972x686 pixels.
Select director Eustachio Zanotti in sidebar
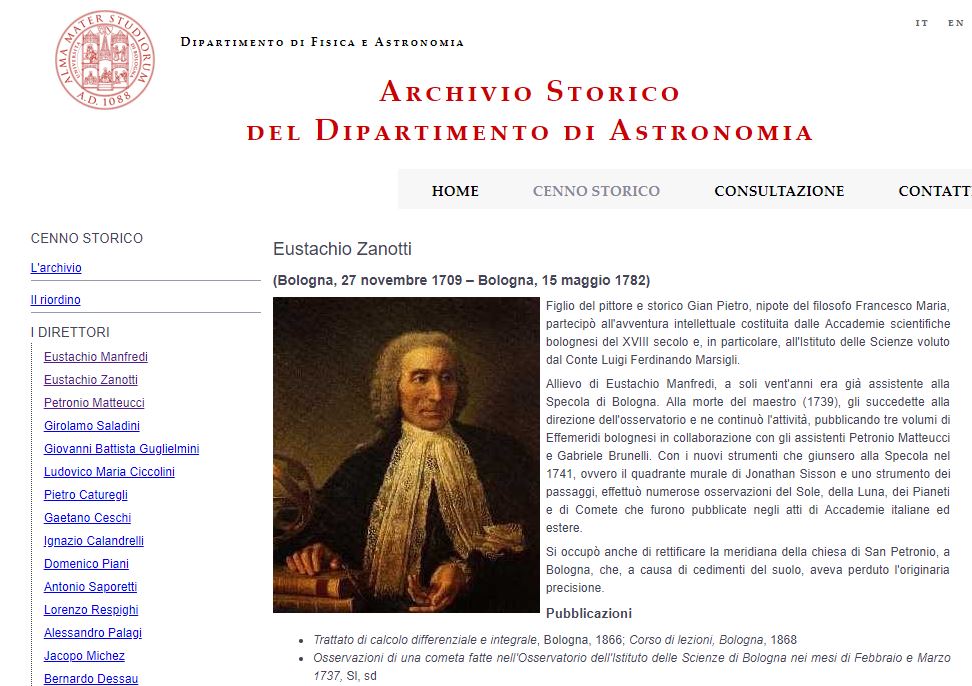(91, 380)
